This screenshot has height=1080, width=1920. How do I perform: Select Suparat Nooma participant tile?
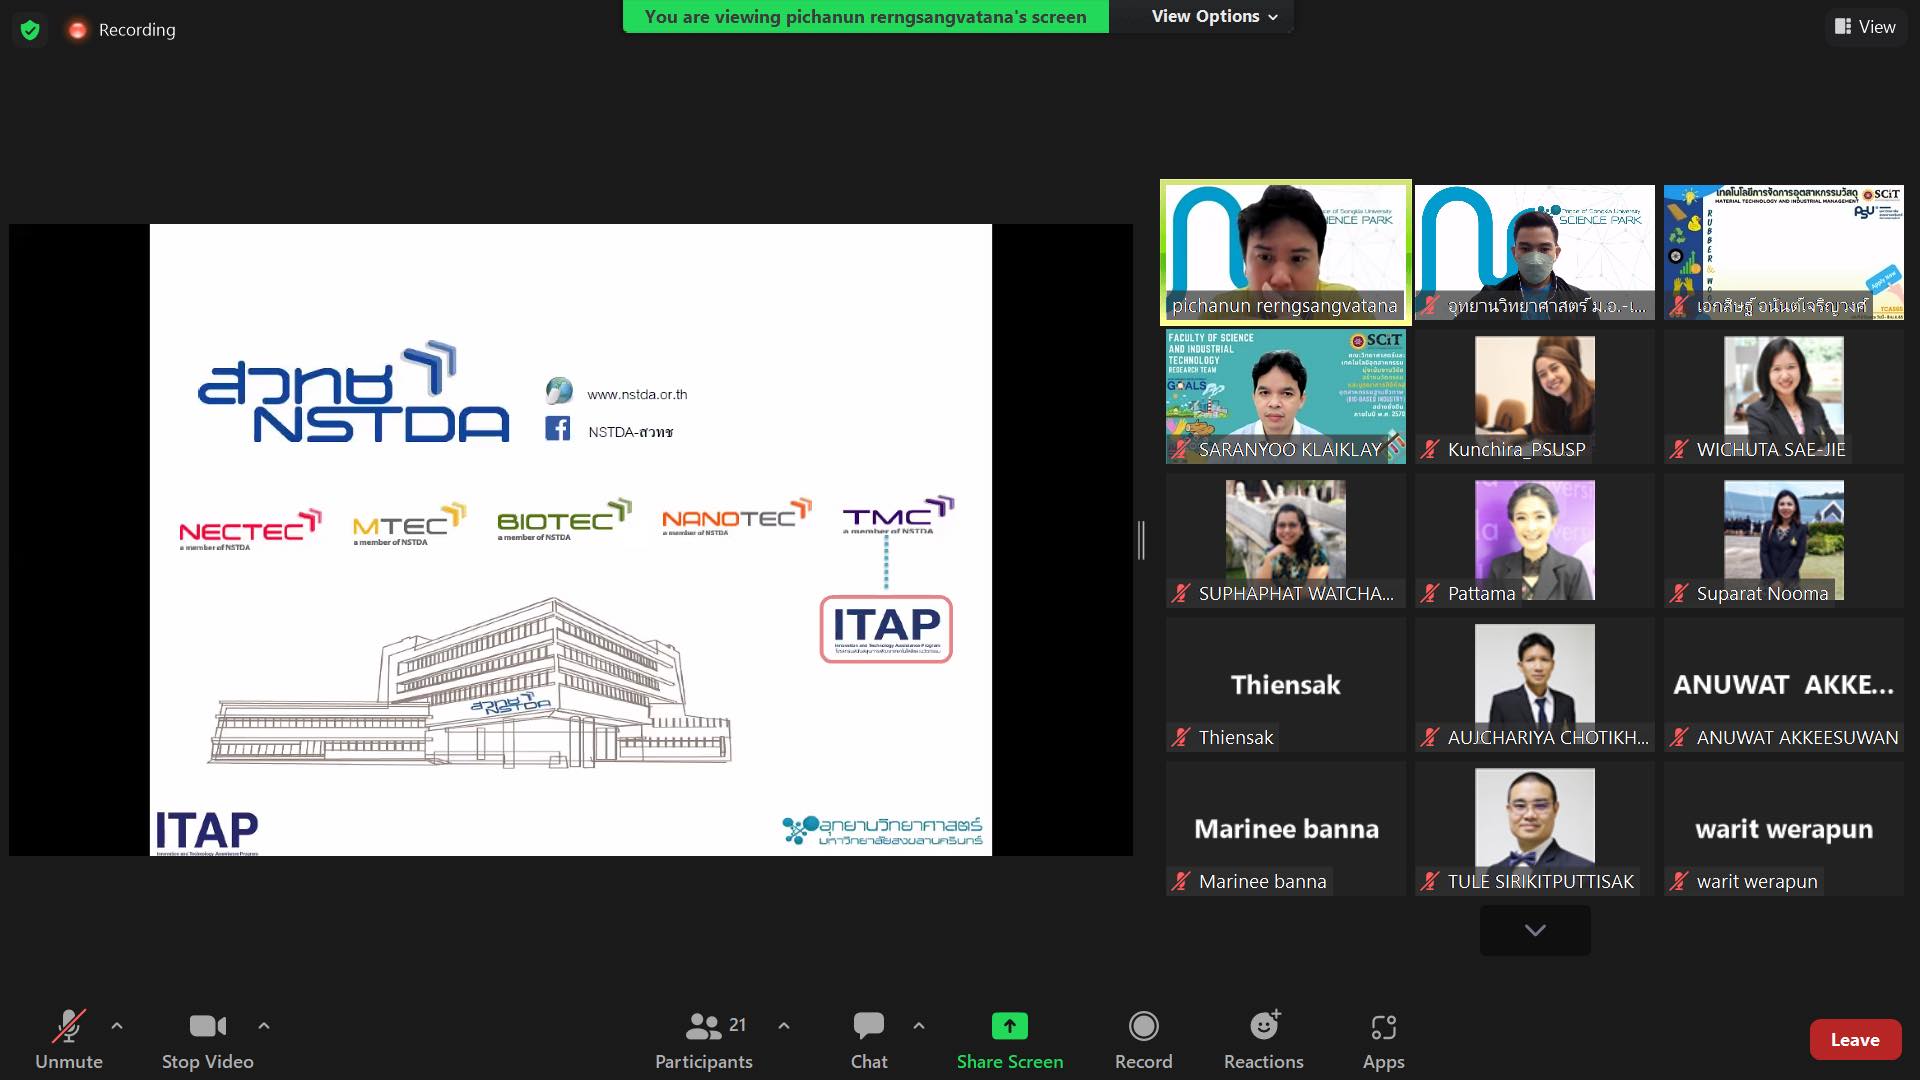(x=1784, y=540)
